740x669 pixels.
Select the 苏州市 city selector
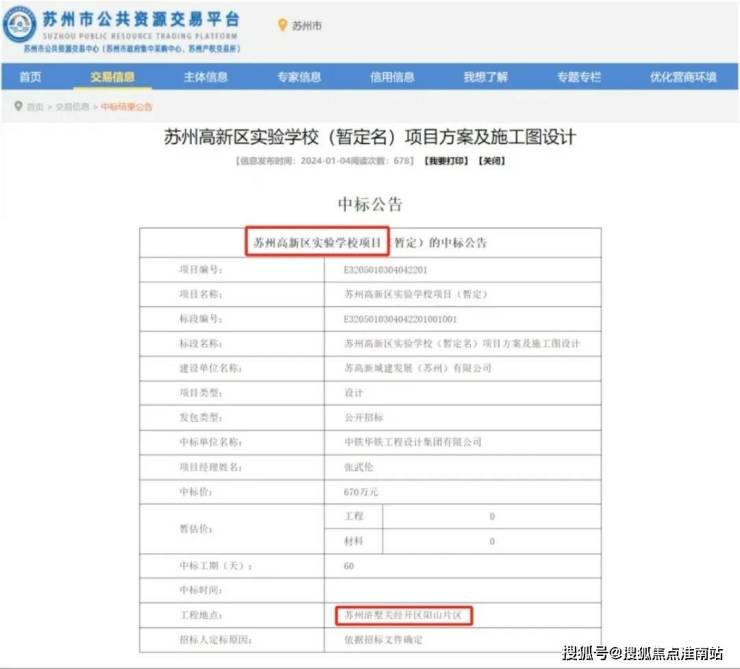click(307, 25)
